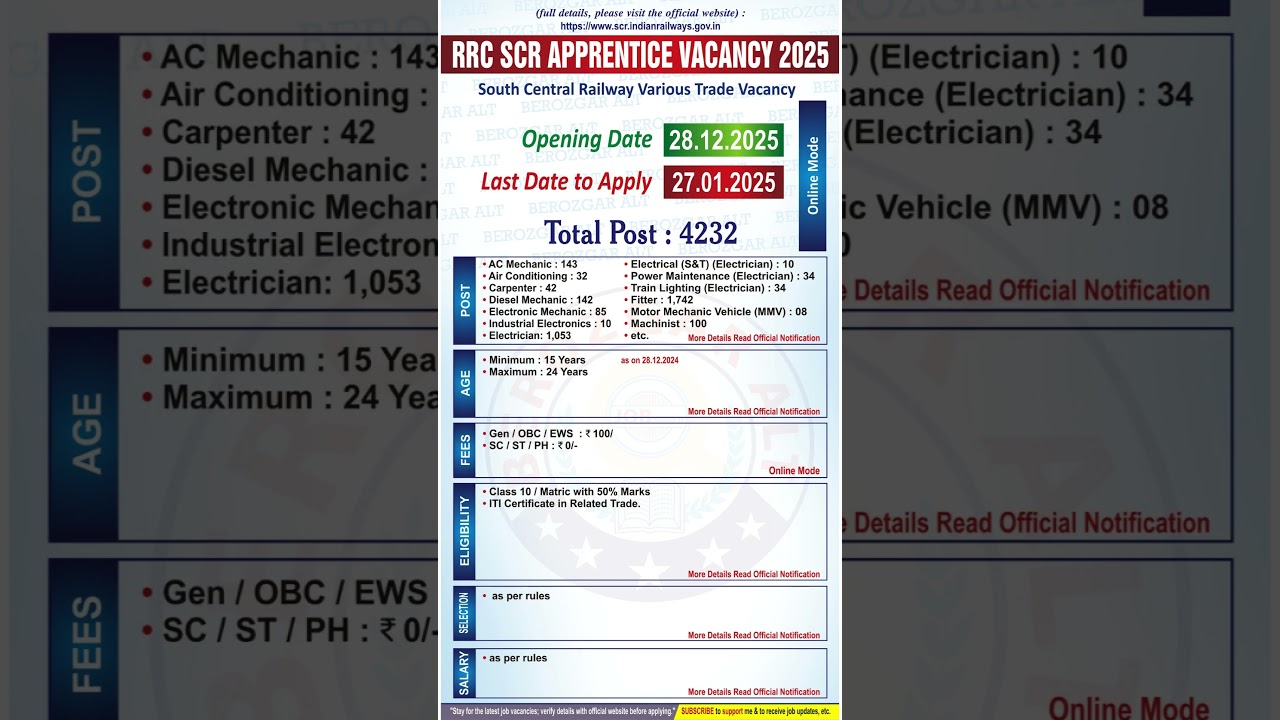
Task: Select 'Minimum : 15 Years' in center poster
Action: click(x=535, y=360)
